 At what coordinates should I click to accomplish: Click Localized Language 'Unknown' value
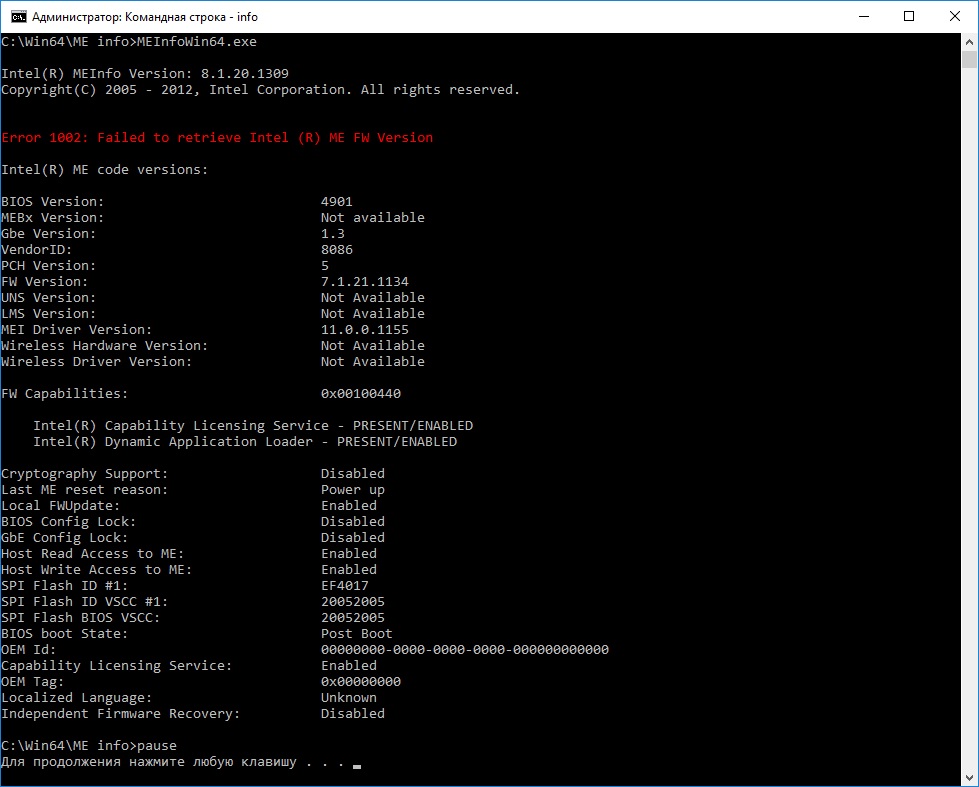349,698
